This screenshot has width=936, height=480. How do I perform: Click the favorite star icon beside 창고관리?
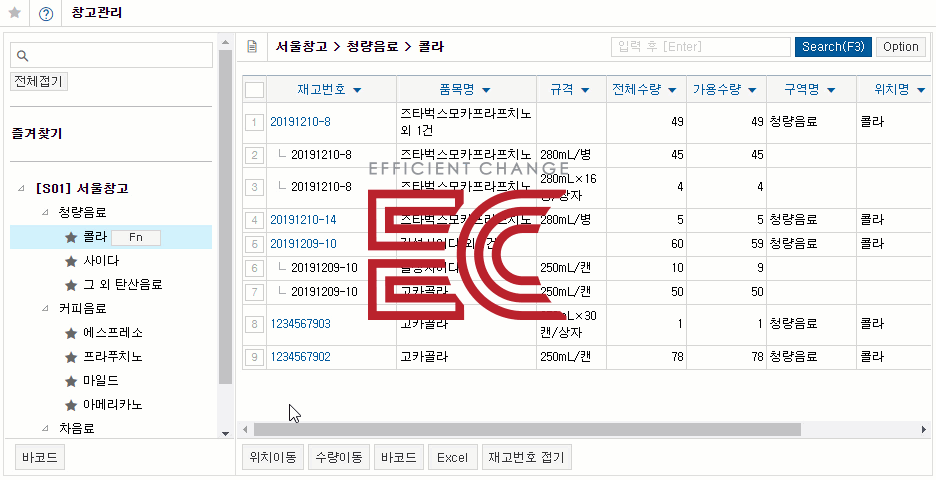[x=14, y=13]
